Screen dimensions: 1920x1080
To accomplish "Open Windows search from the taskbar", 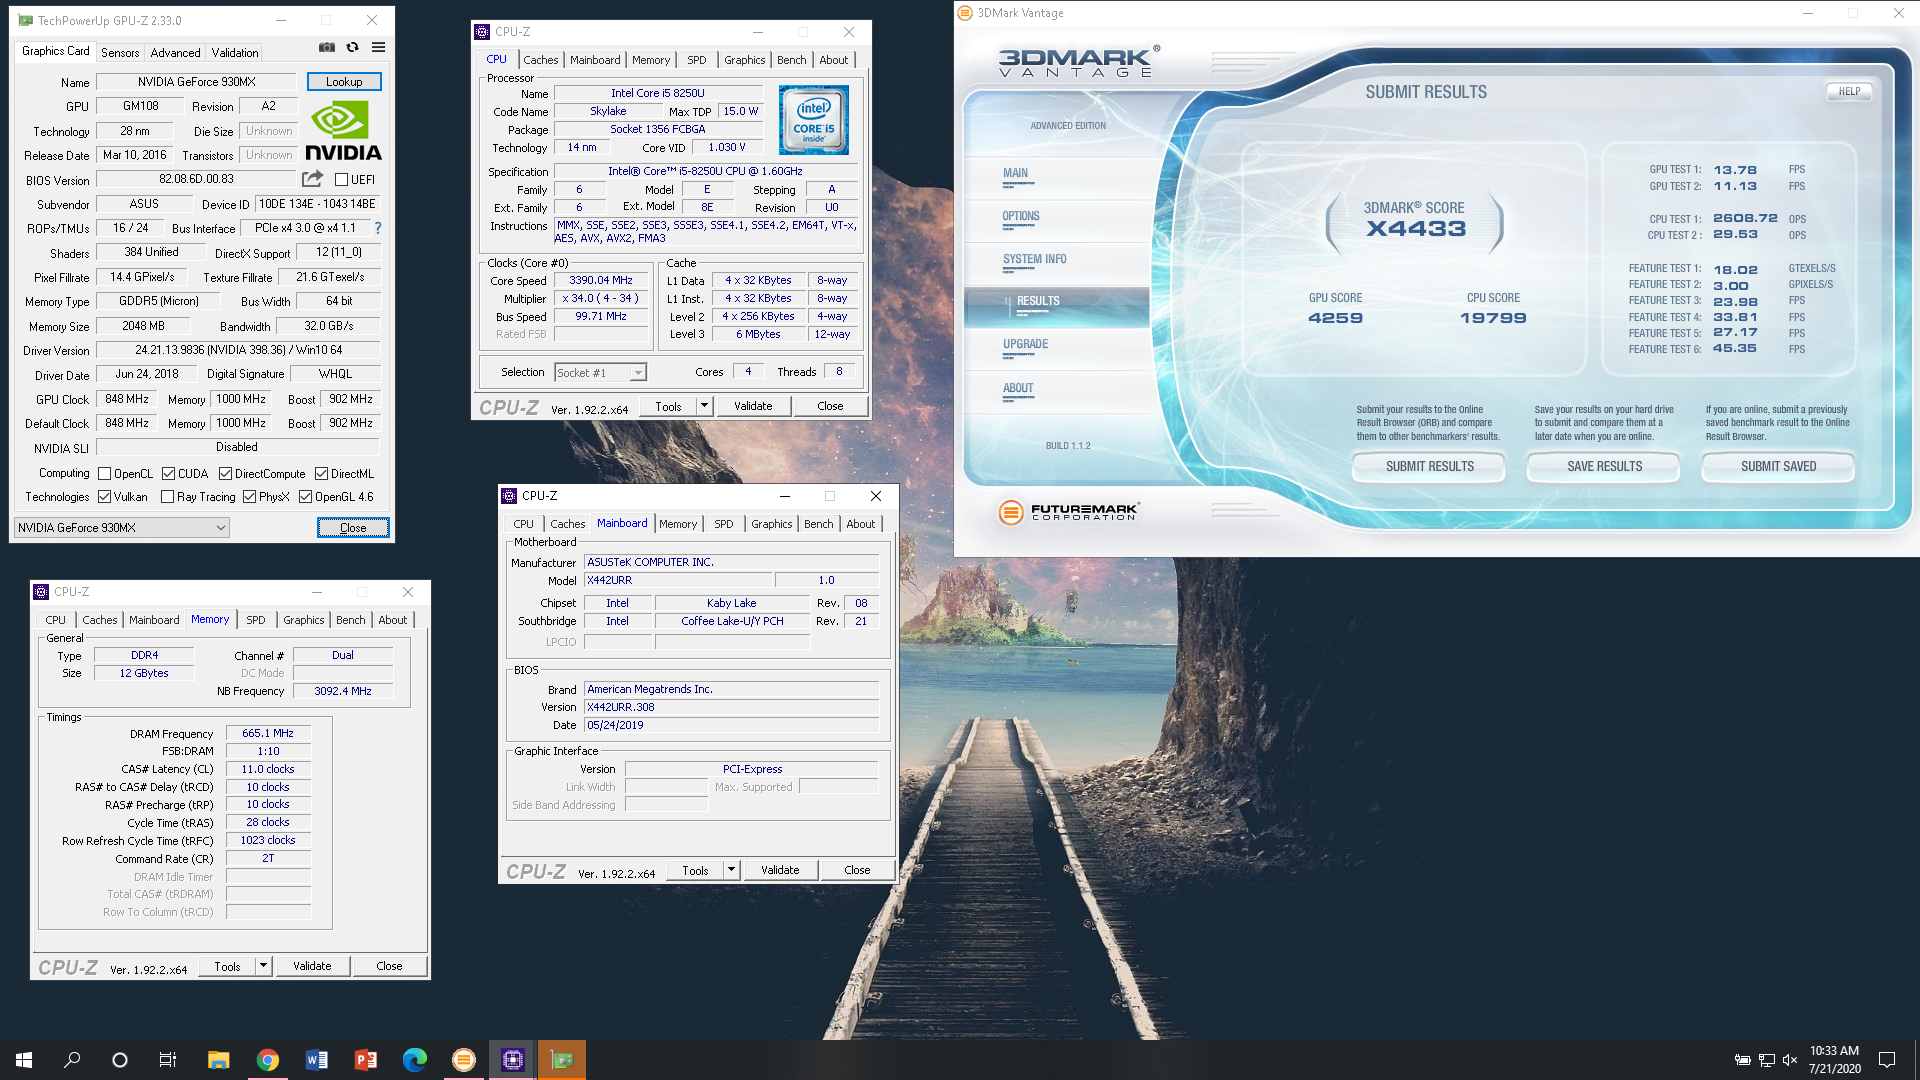I will [x=72, y=1060].
